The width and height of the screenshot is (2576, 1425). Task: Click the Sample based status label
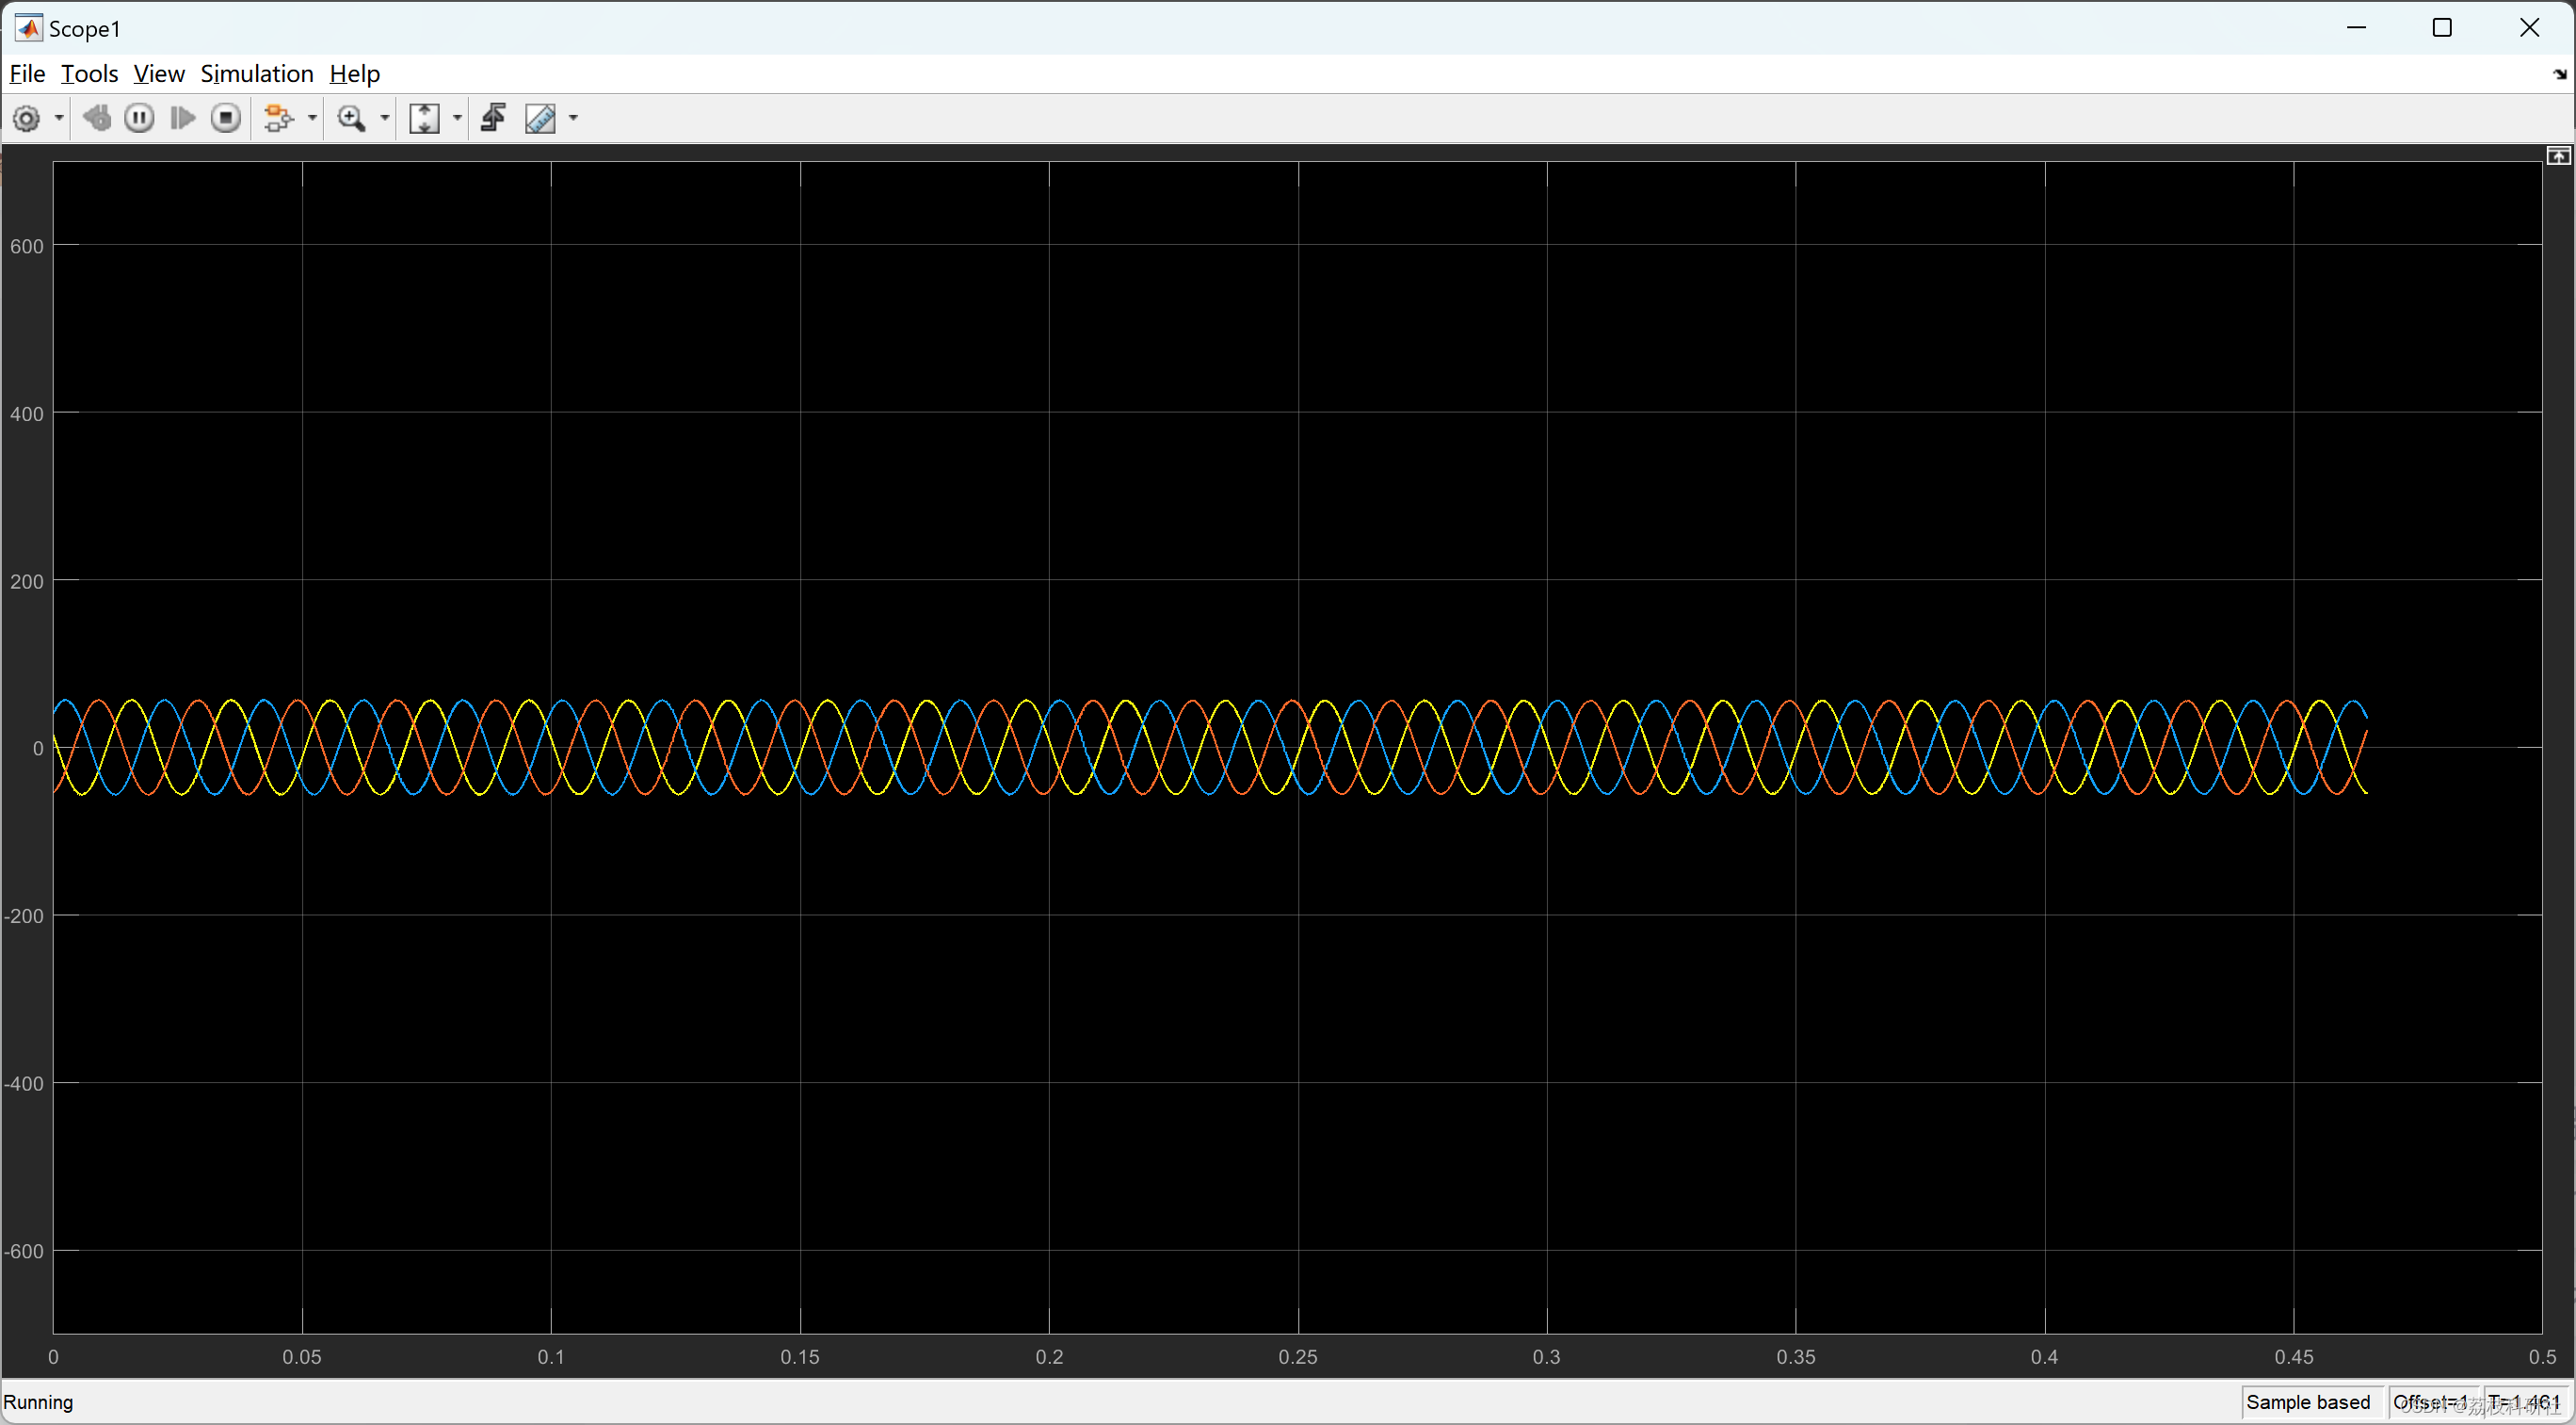[x=2307, y=1401]
